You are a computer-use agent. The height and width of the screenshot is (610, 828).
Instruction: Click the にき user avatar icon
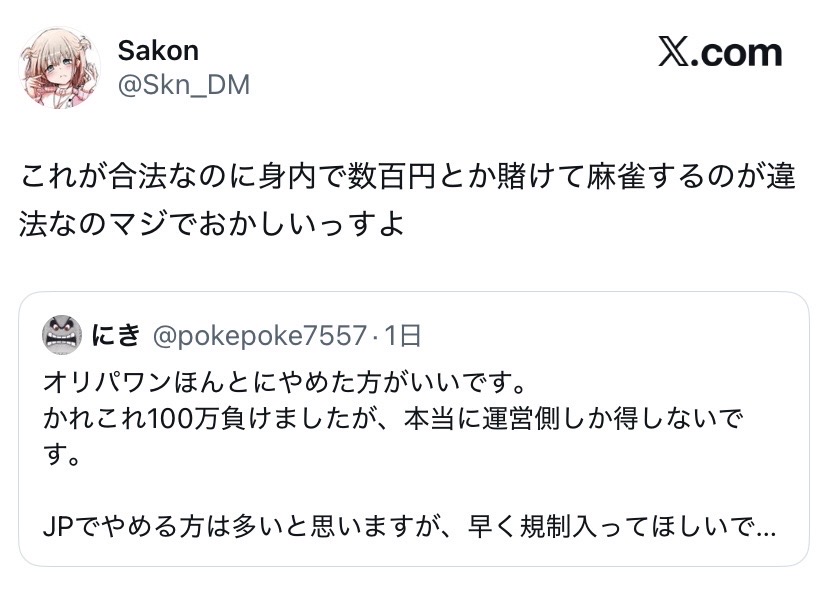[x=62, y=335]
